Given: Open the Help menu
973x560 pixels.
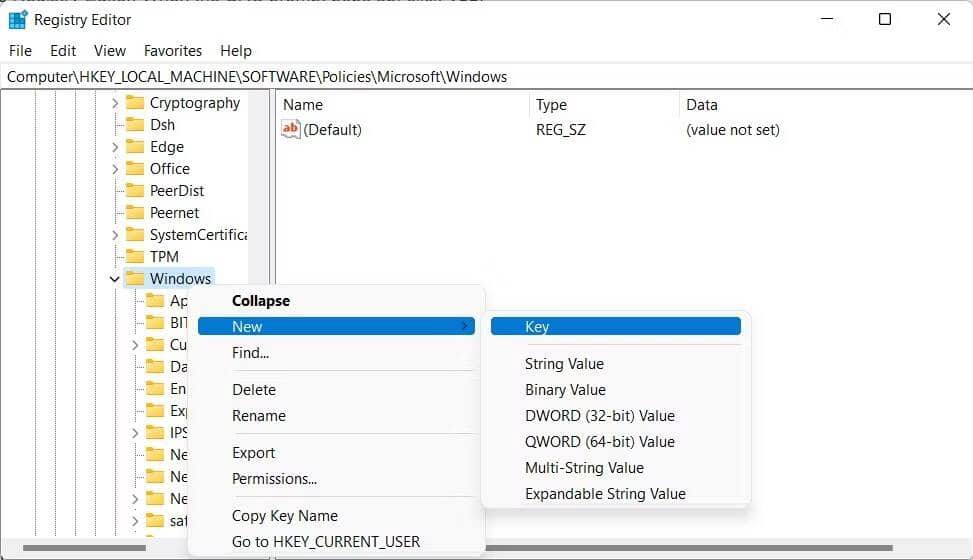Looking at the screenshot, I should (236, 50).
